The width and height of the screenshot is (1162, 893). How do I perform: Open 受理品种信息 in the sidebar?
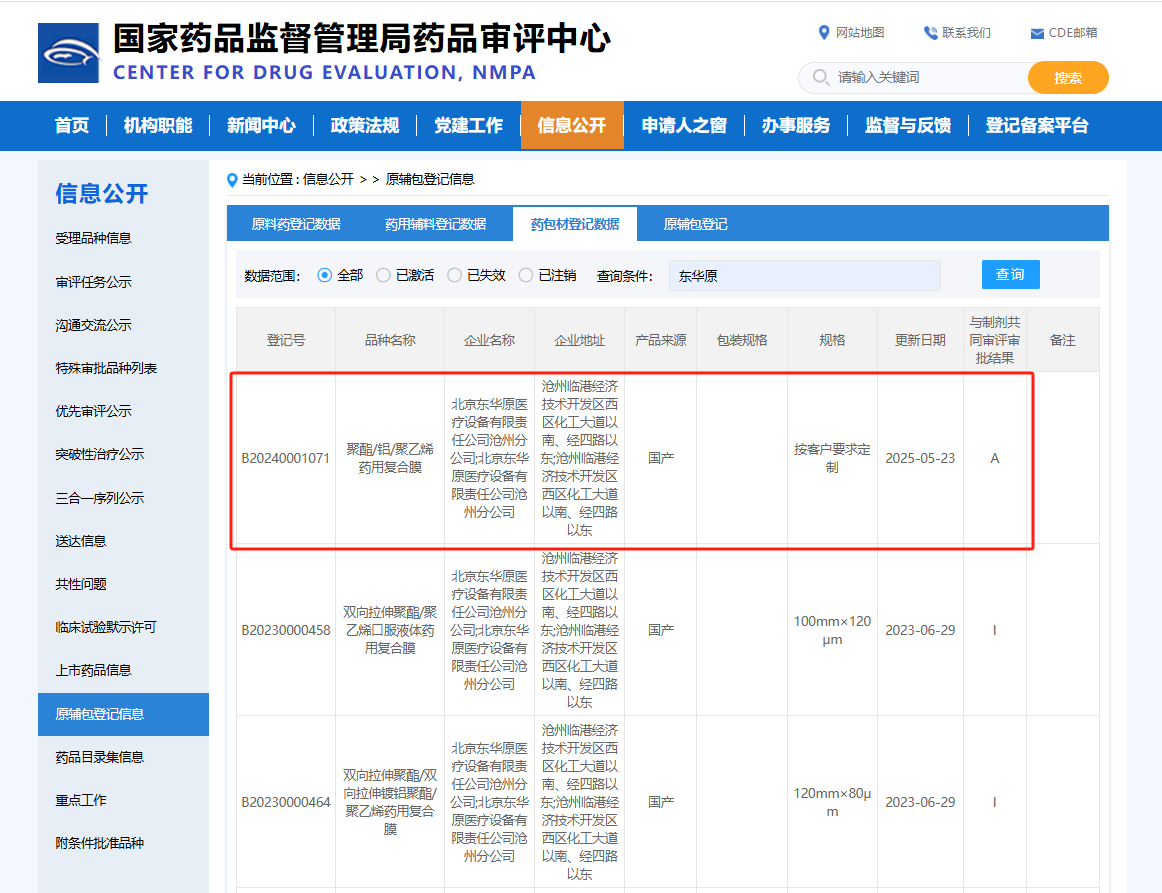(x=93, y=238)
